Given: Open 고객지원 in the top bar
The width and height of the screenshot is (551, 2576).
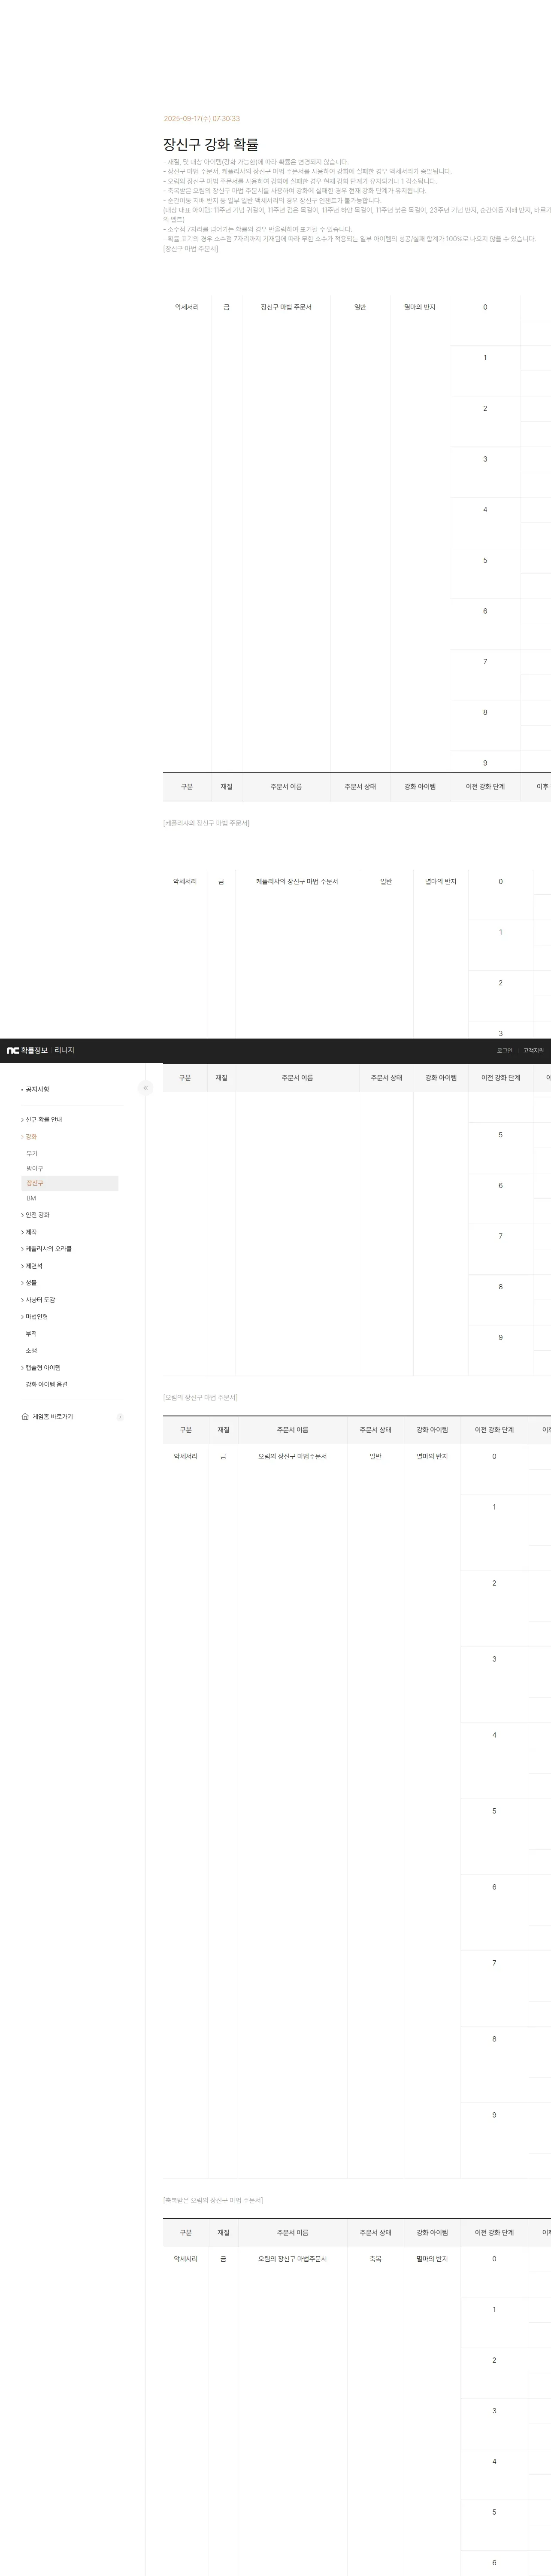Looking at the screenshot, I should click(533, 1051).
